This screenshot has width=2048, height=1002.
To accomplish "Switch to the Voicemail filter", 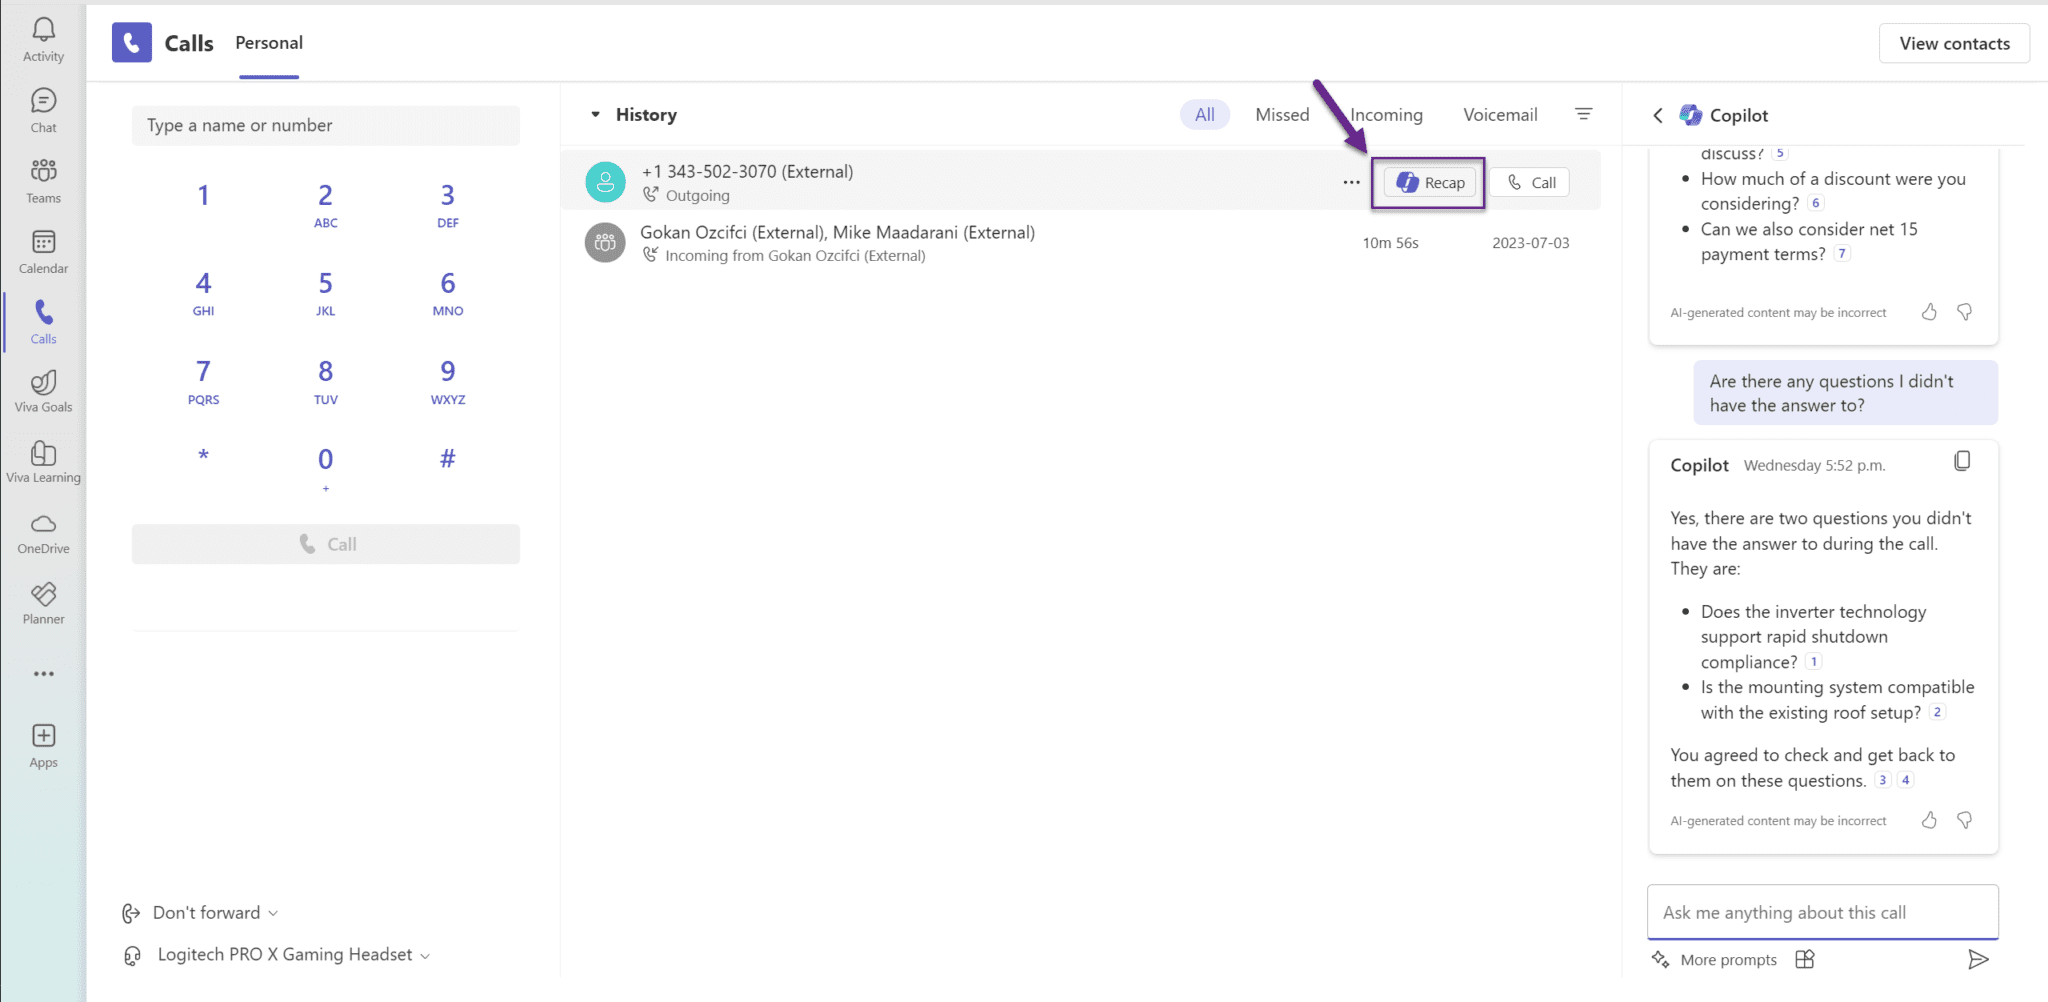I will pos(1500,114).
